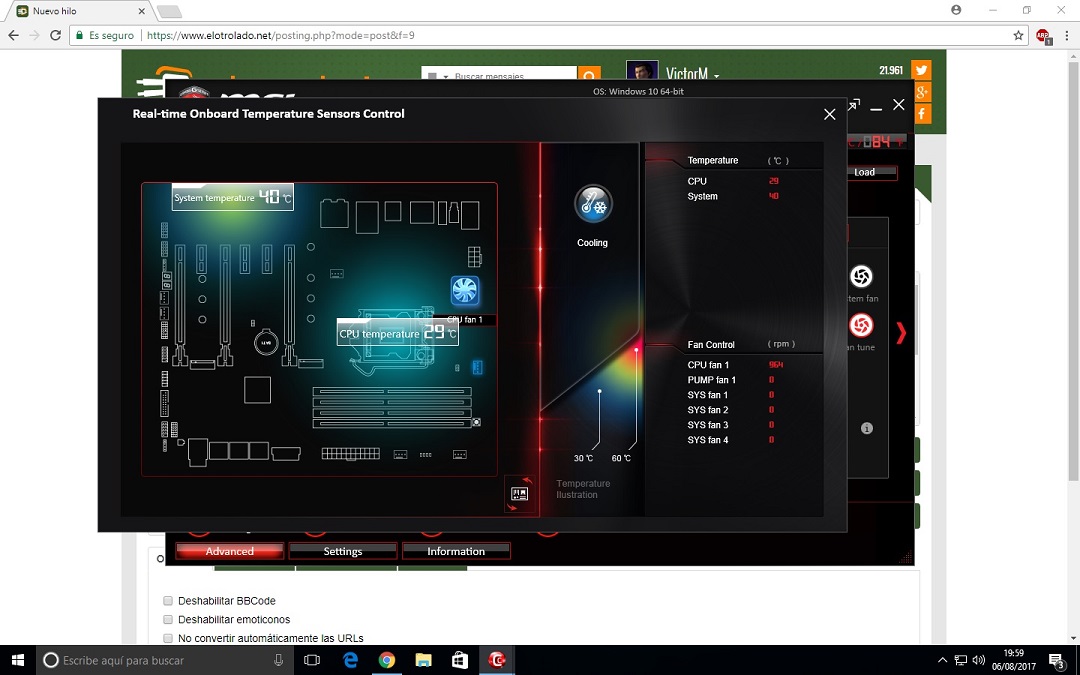Click the Chrome address bar URL

tap(281, 35)
